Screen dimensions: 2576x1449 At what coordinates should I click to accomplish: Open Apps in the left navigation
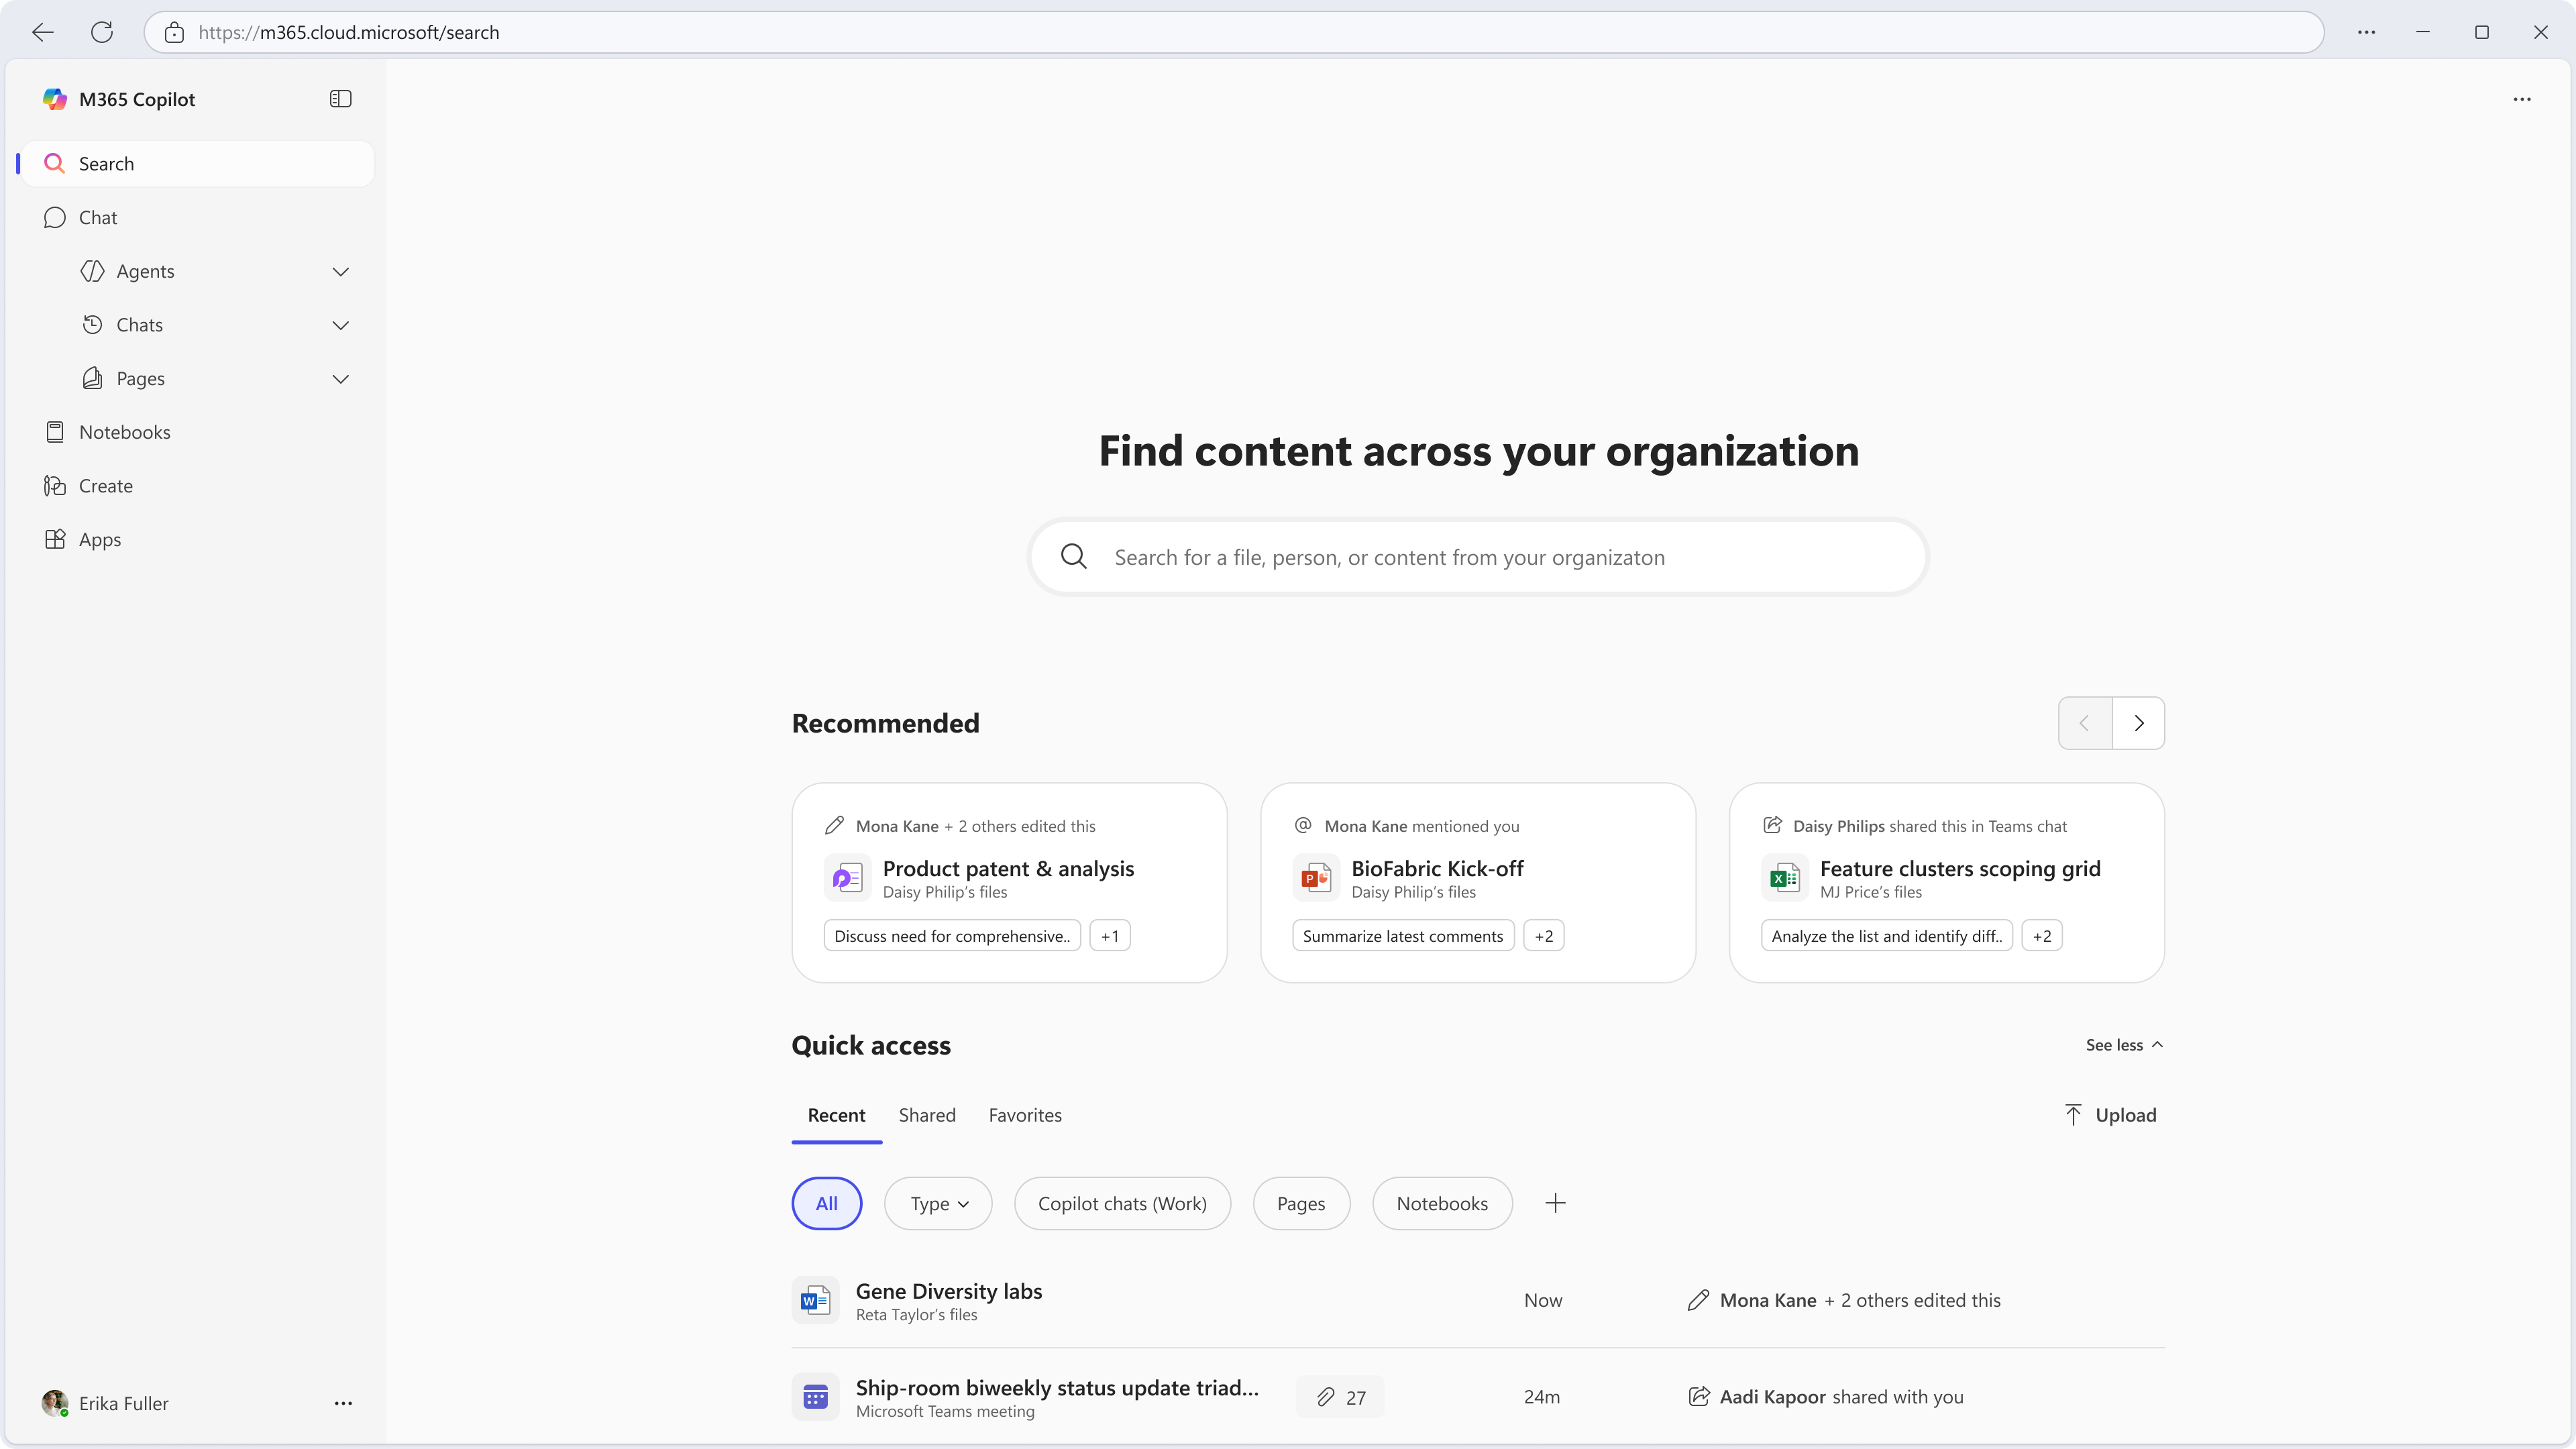pos(99,539)
